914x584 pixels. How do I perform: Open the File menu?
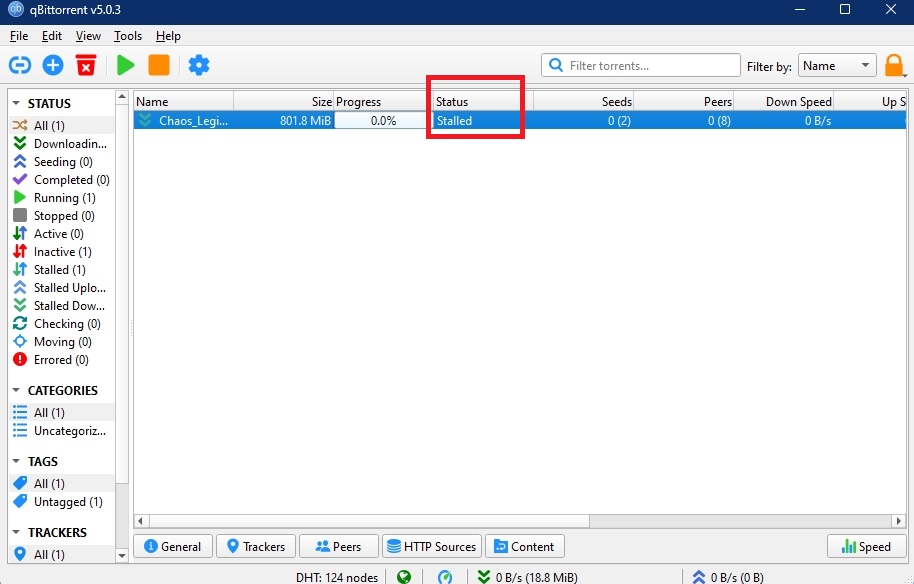pos(19,36)
